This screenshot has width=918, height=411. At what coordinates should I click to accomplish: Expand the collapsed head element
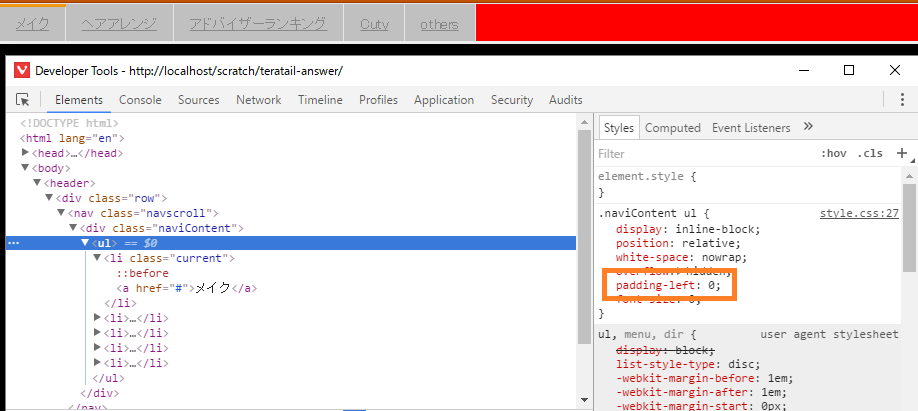pyautogui.click(x=26, y=153)
